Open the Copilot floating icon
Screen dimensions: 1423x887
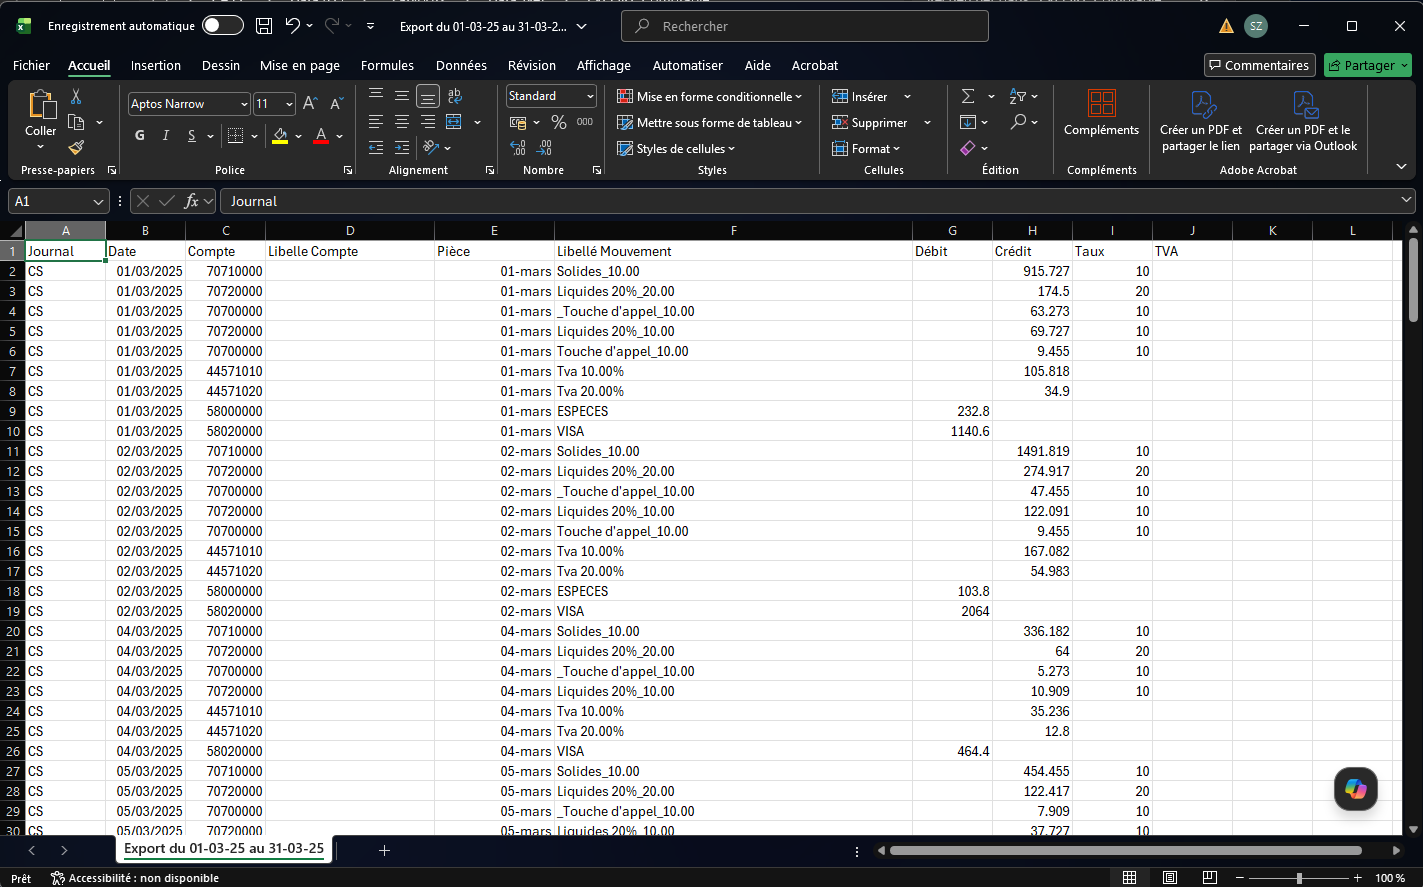click(x=1356, y=789)
